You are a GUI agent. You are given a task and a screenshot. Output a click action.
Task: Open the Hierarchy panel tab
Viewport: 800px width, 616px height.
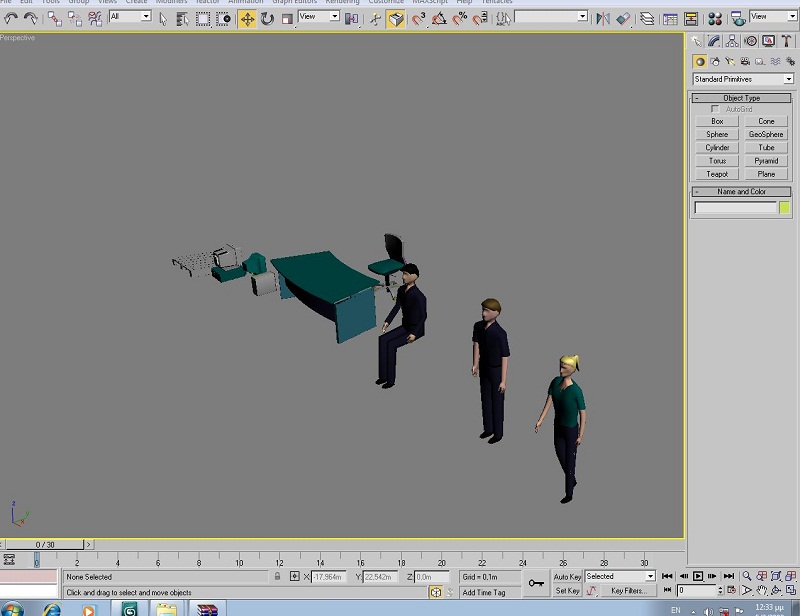pyautogui.click(x=732, y=41)
